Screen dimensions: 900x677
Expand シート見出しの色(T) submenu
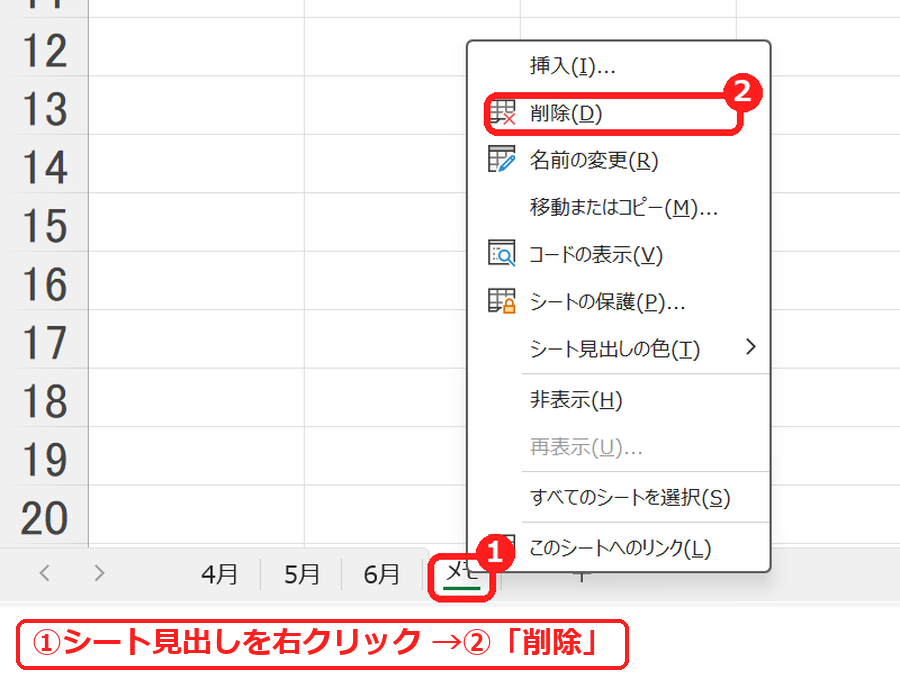(x=618, y=349)
